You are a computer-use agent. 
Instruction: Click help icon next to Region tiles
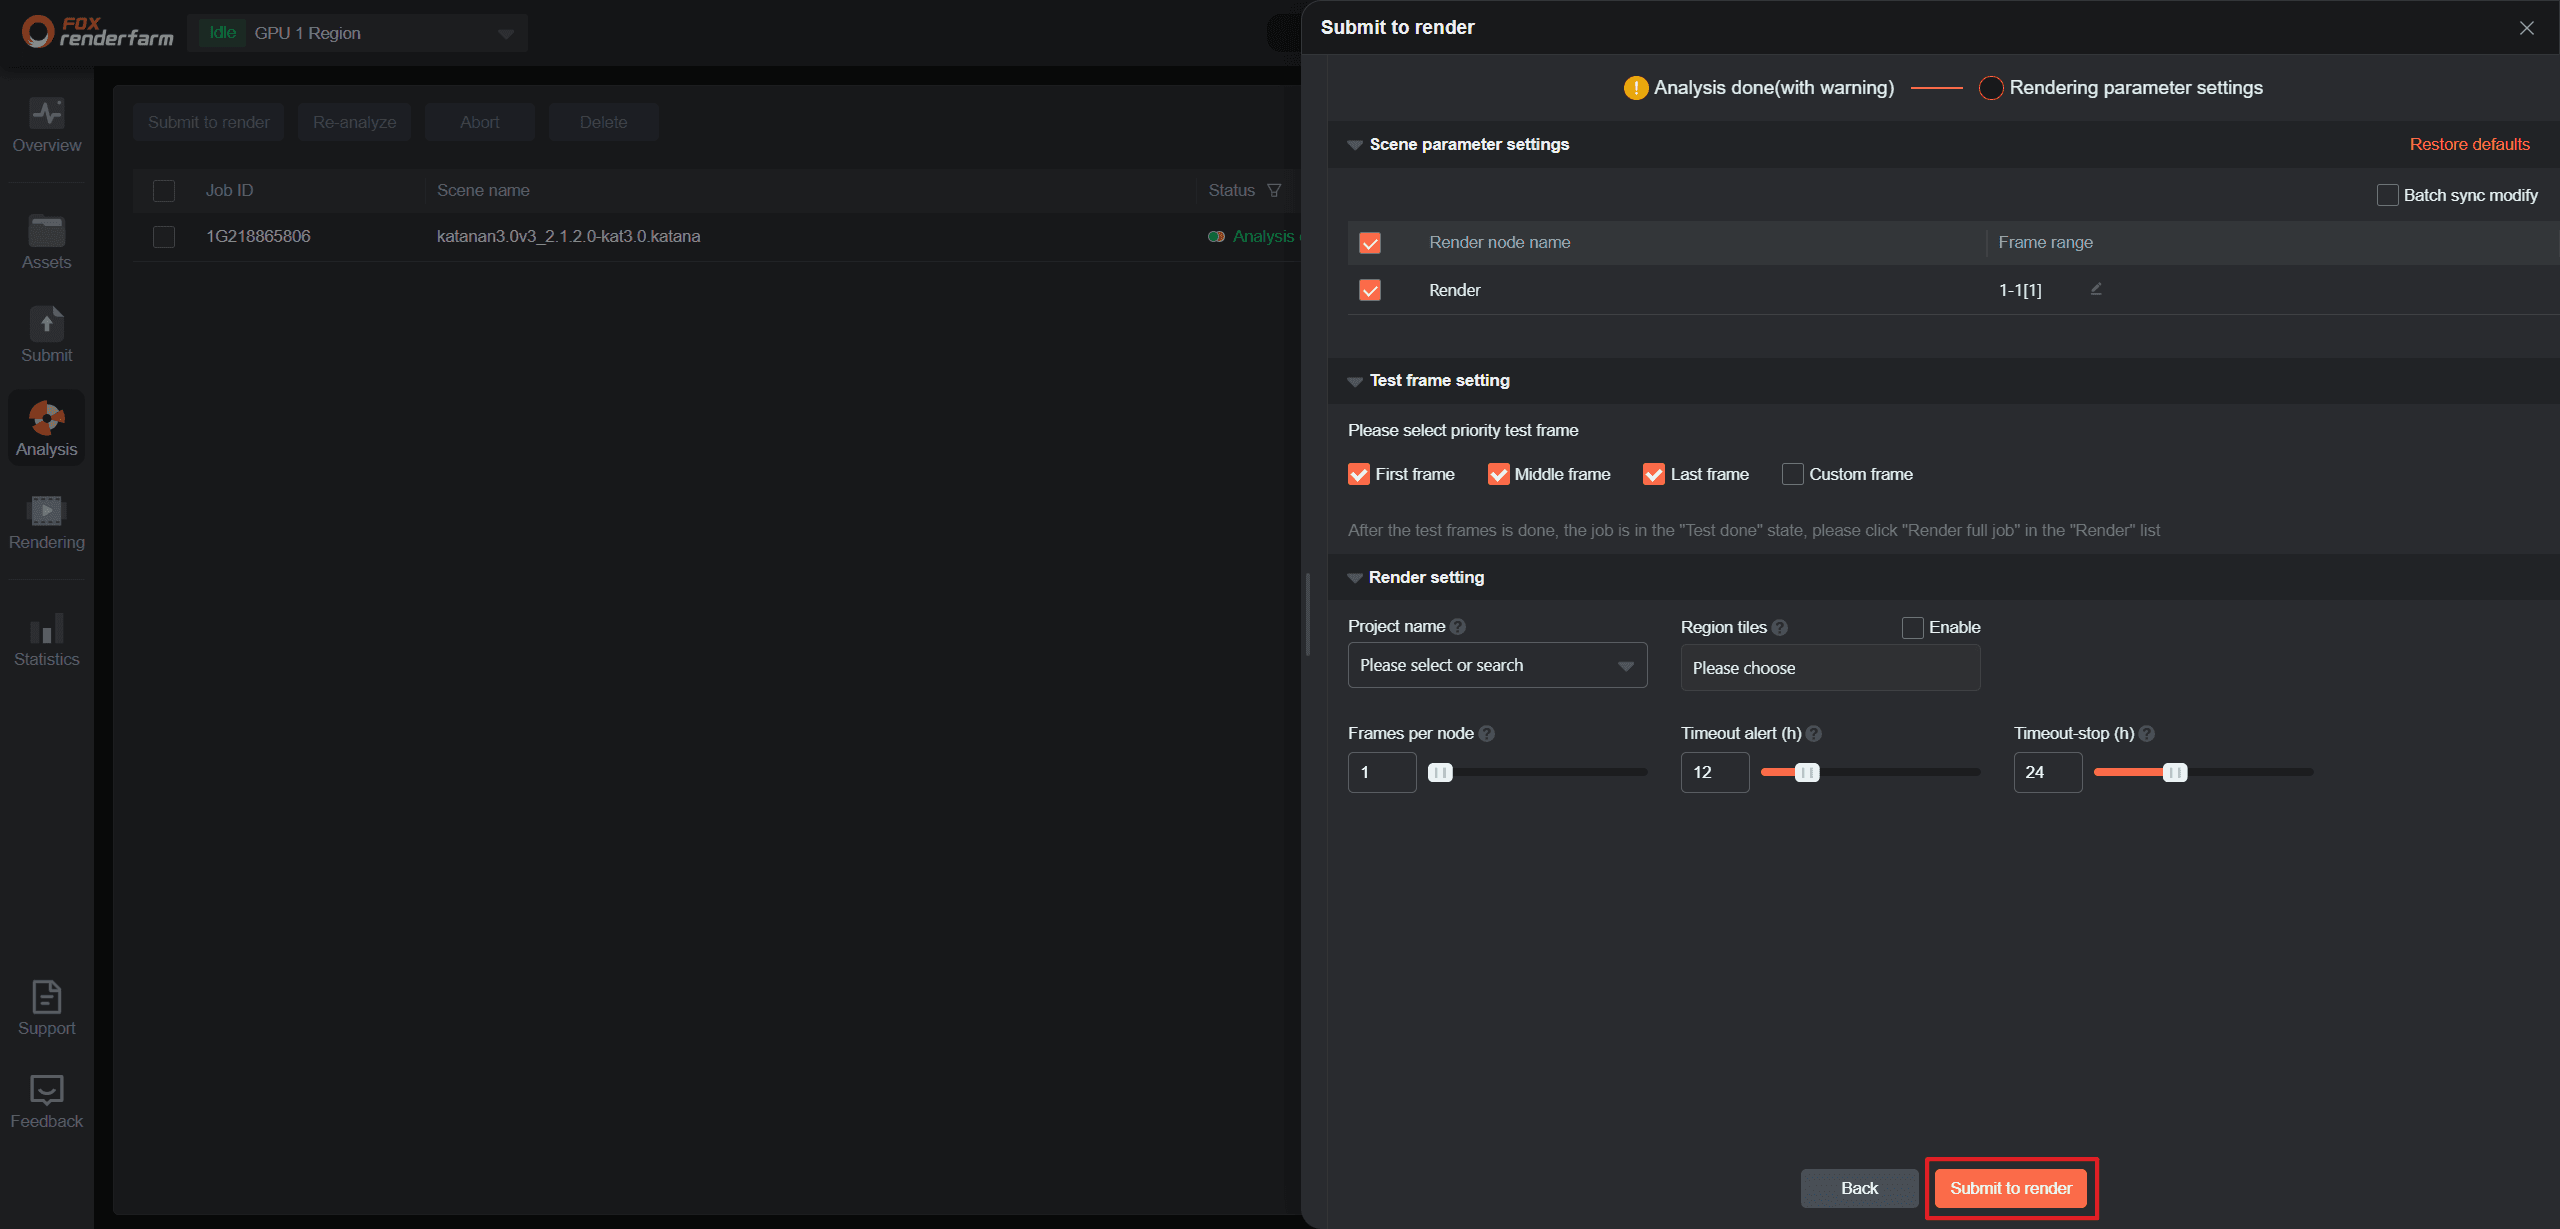pyautogui.click(x=1779, y=627)
